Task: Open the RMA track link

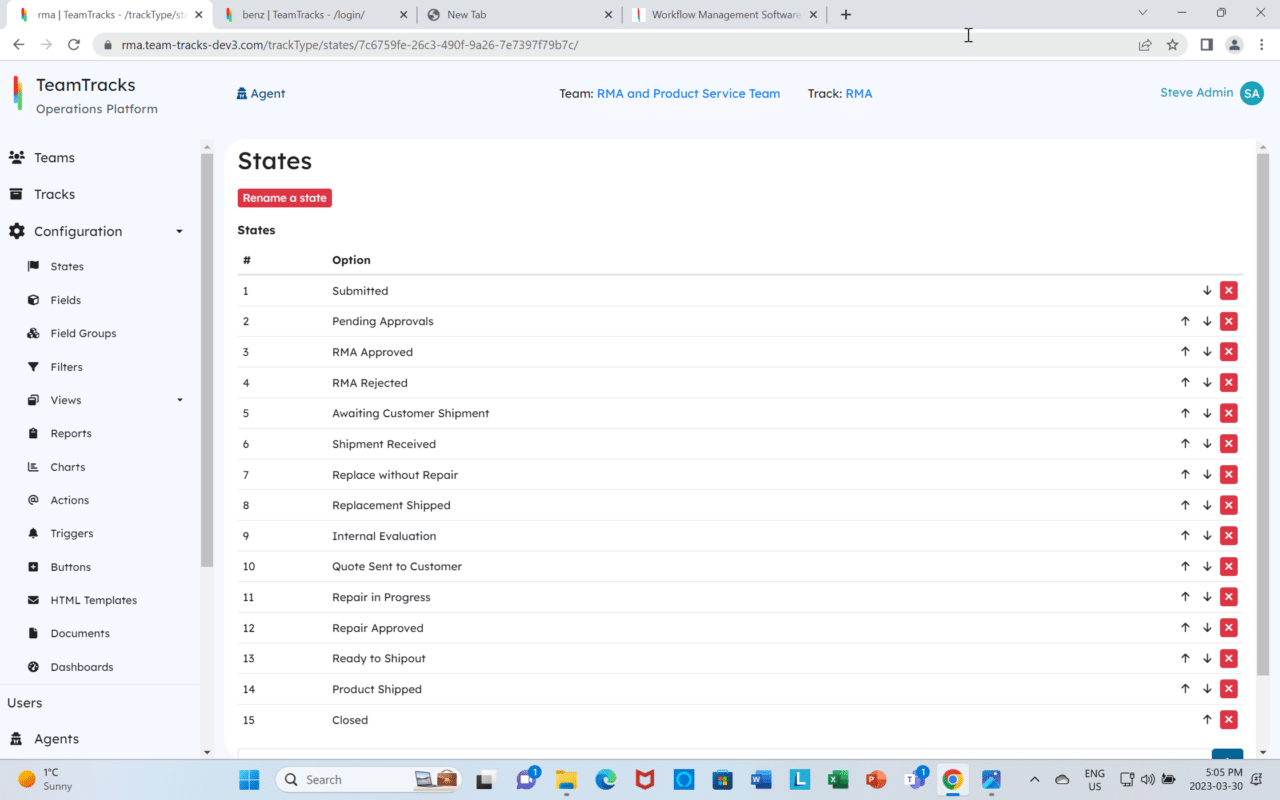Action: [x=859, y=94]
